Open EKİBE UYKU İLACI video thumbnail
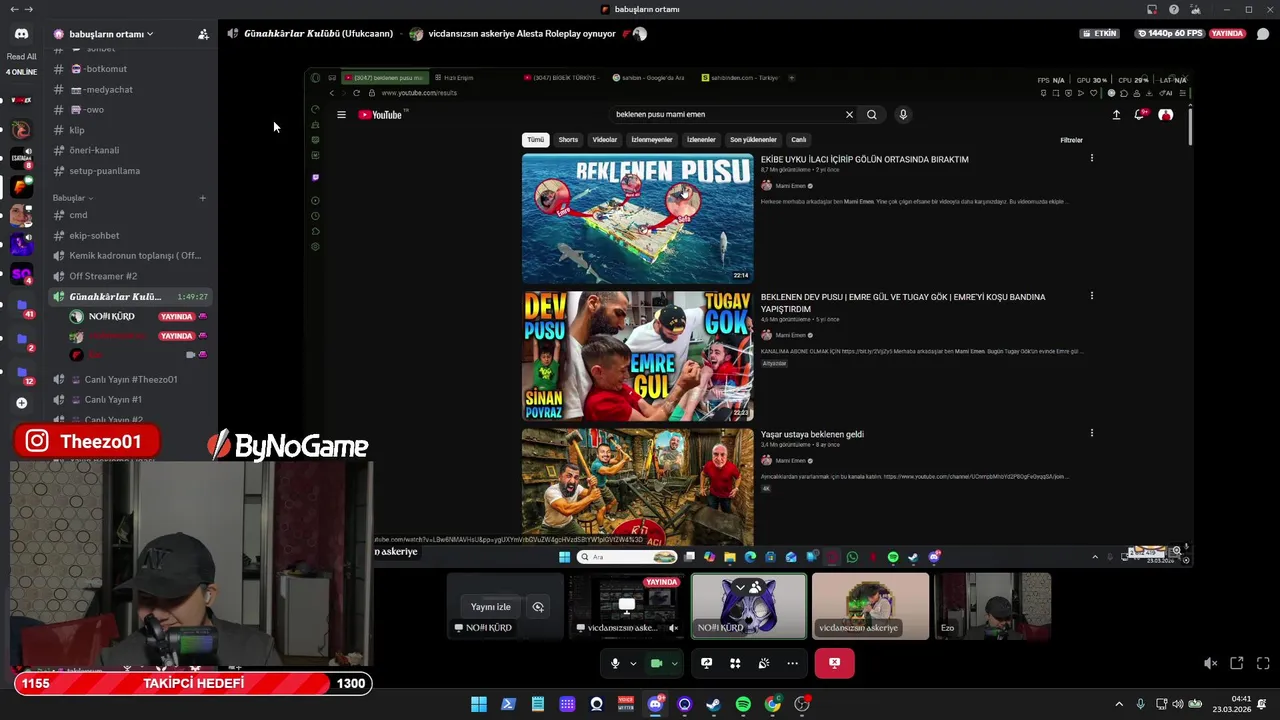 pos(637,218)
